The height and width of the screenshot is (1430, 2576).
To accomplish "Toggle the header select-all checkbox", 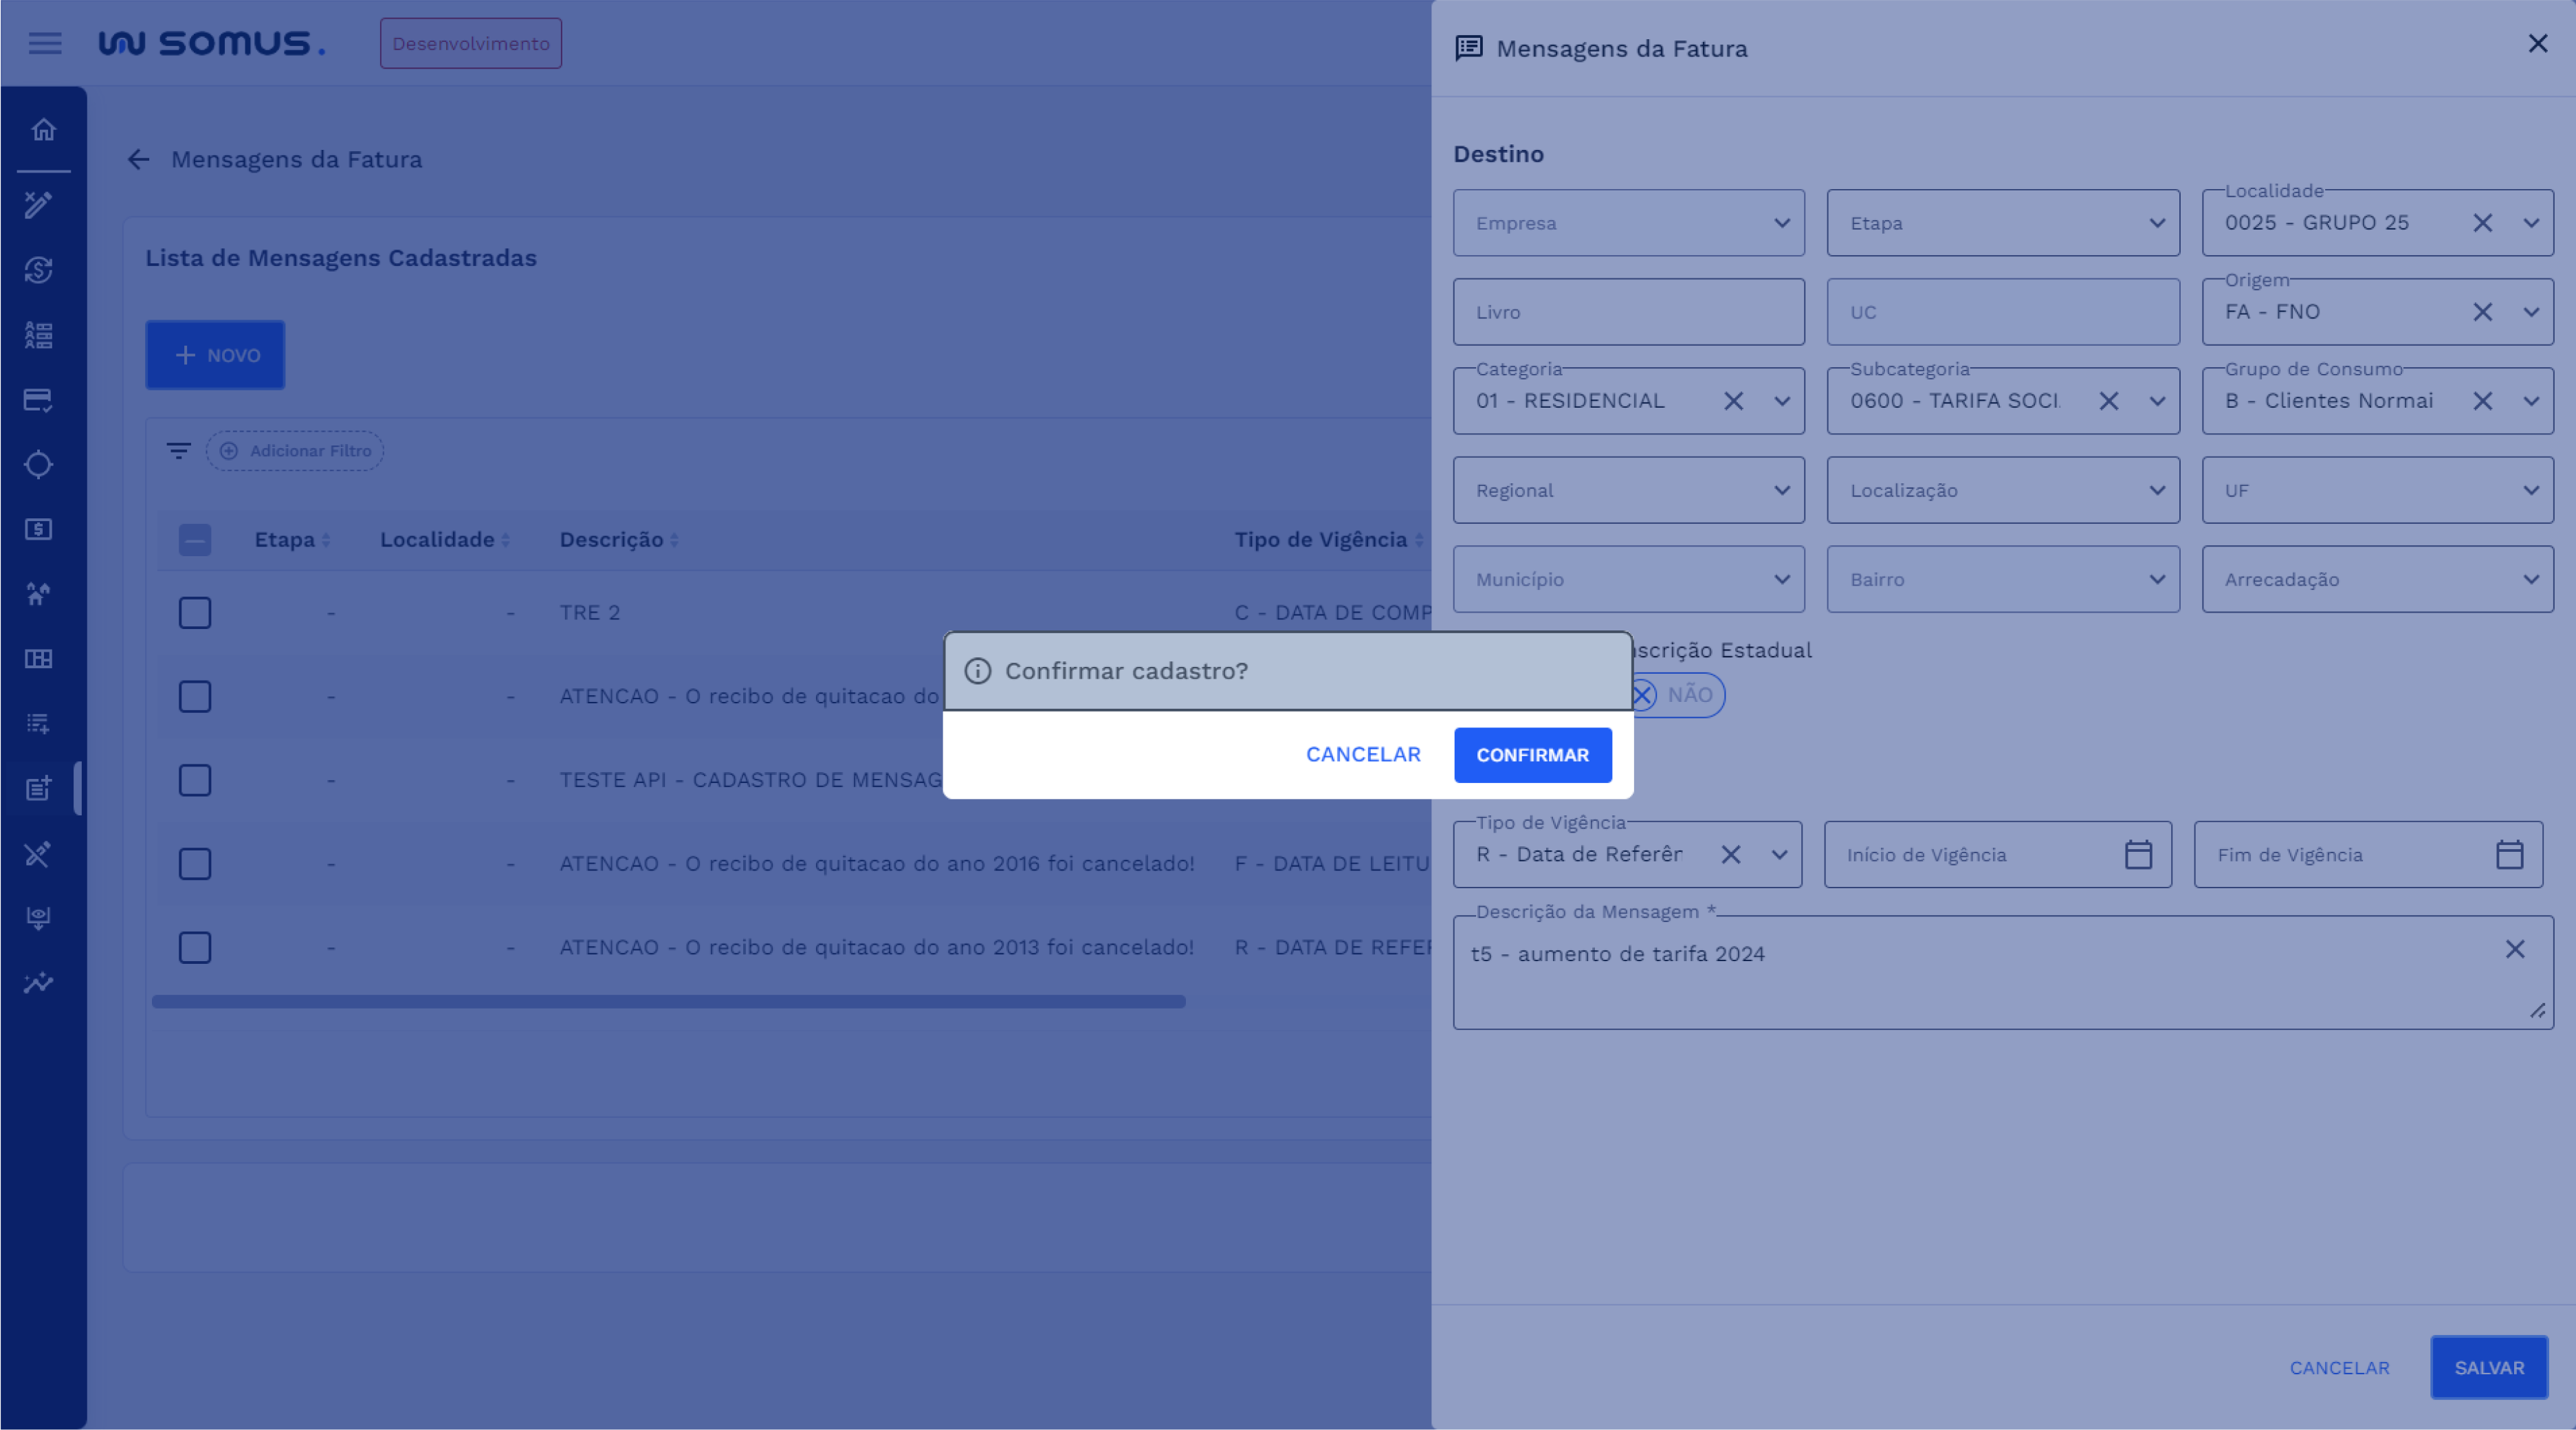I will click(x=195, y=540).
